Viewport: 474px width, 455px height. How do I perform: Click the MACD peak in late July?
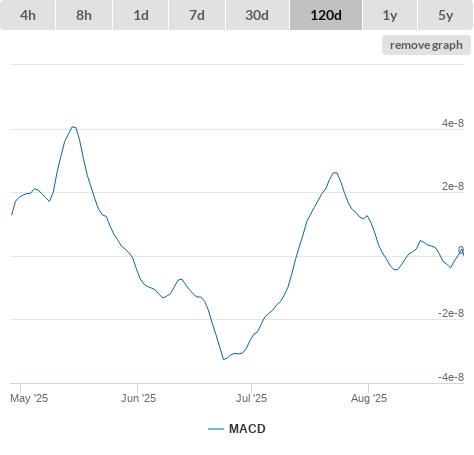pyautogui.click(x=335, y=172)
